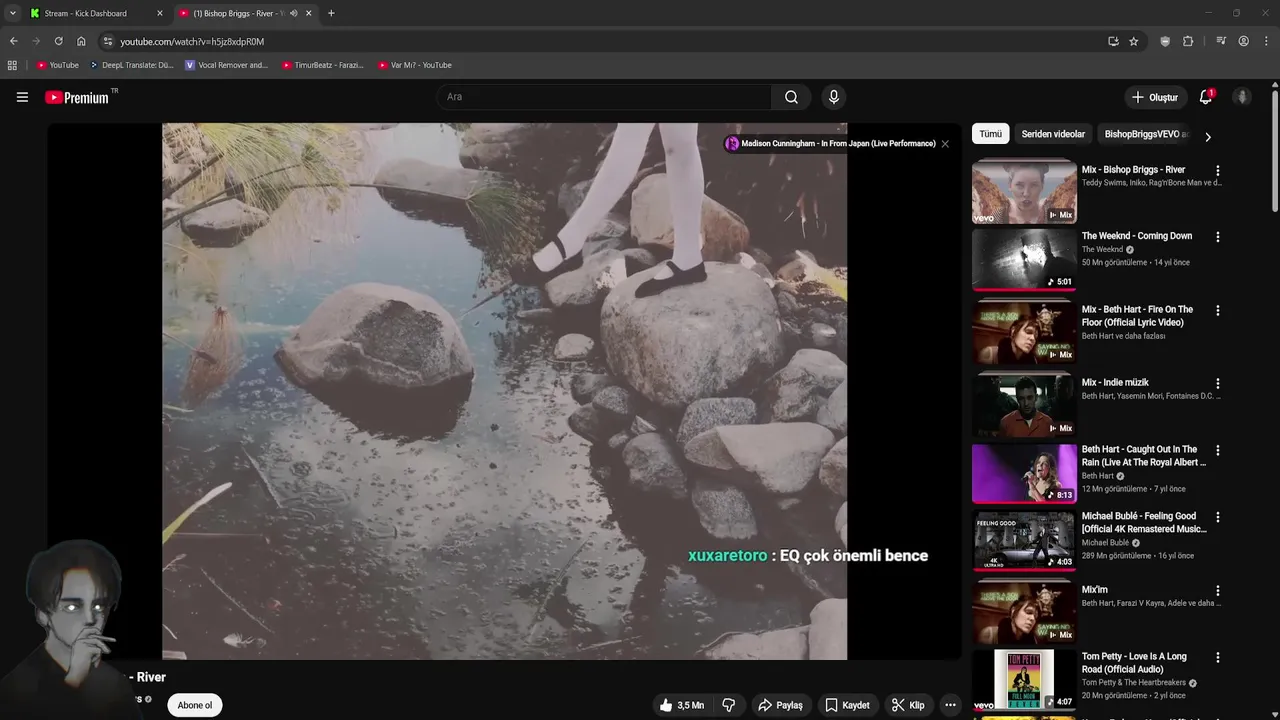Switch to Stream - Kick Dashboard tab
Screen dimensions: 1280x720
pyautogui.click(x=97, y=13)
